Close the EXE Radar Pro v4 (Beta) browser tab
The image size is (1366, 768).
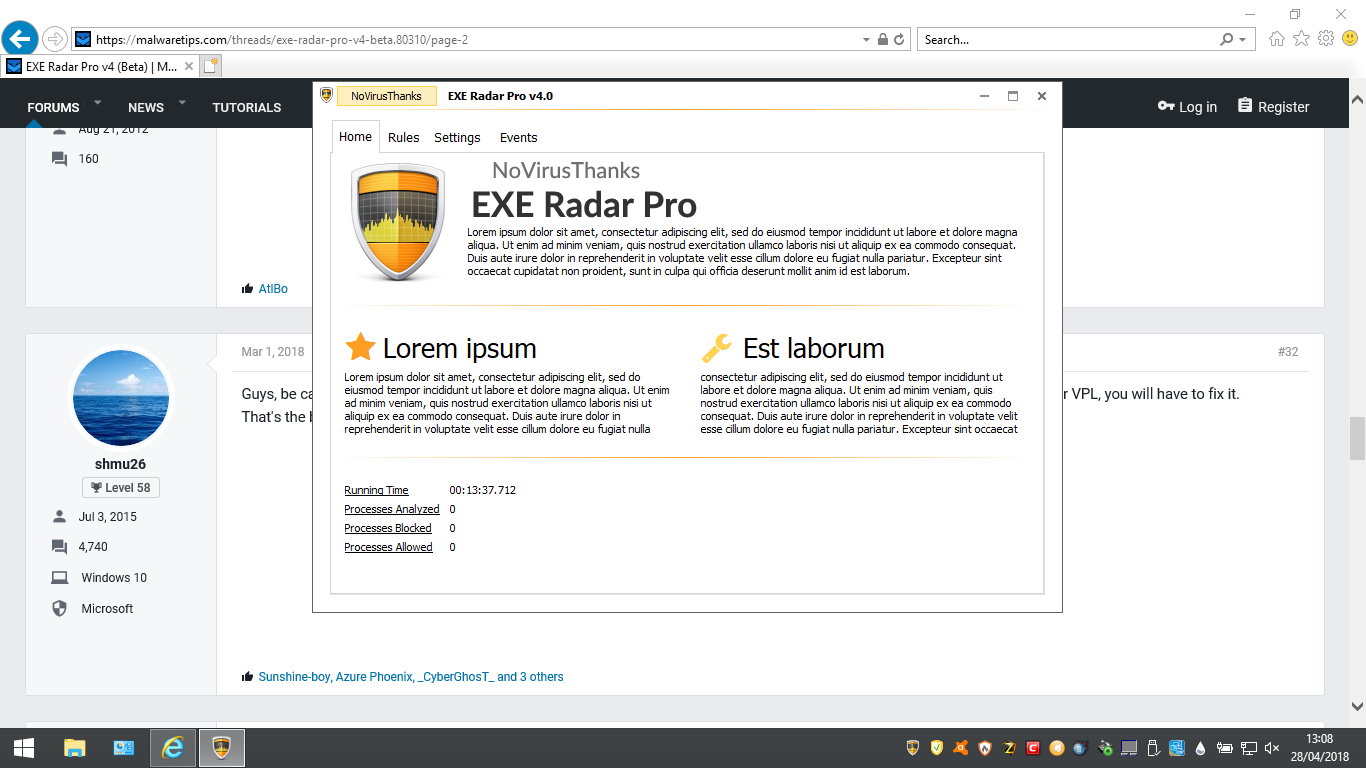click(188, 67)
